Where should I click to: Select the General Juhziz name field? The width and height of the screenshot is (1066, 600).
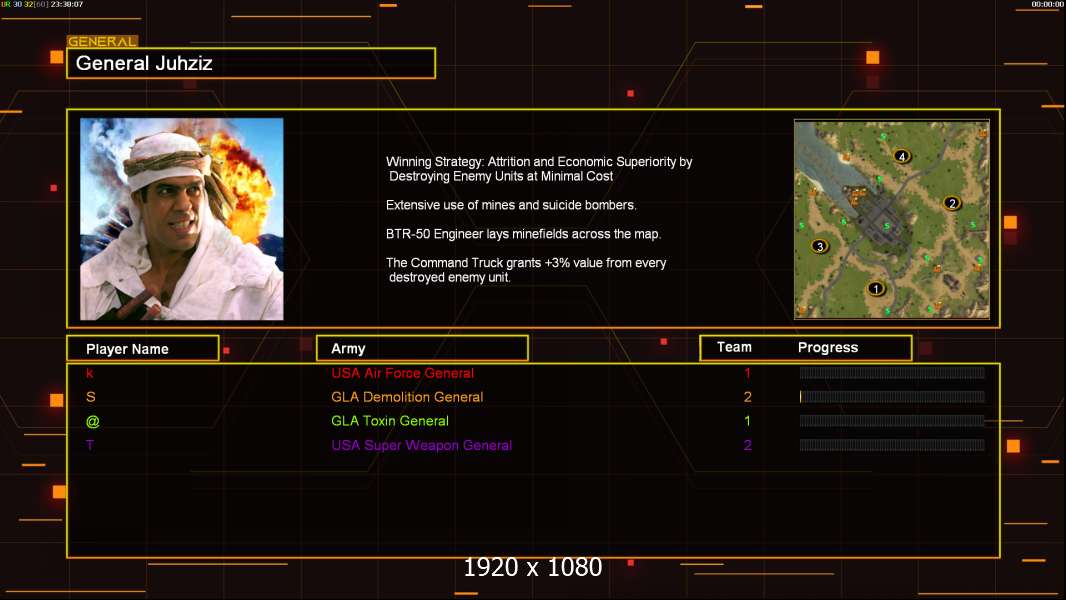point(251,63)
